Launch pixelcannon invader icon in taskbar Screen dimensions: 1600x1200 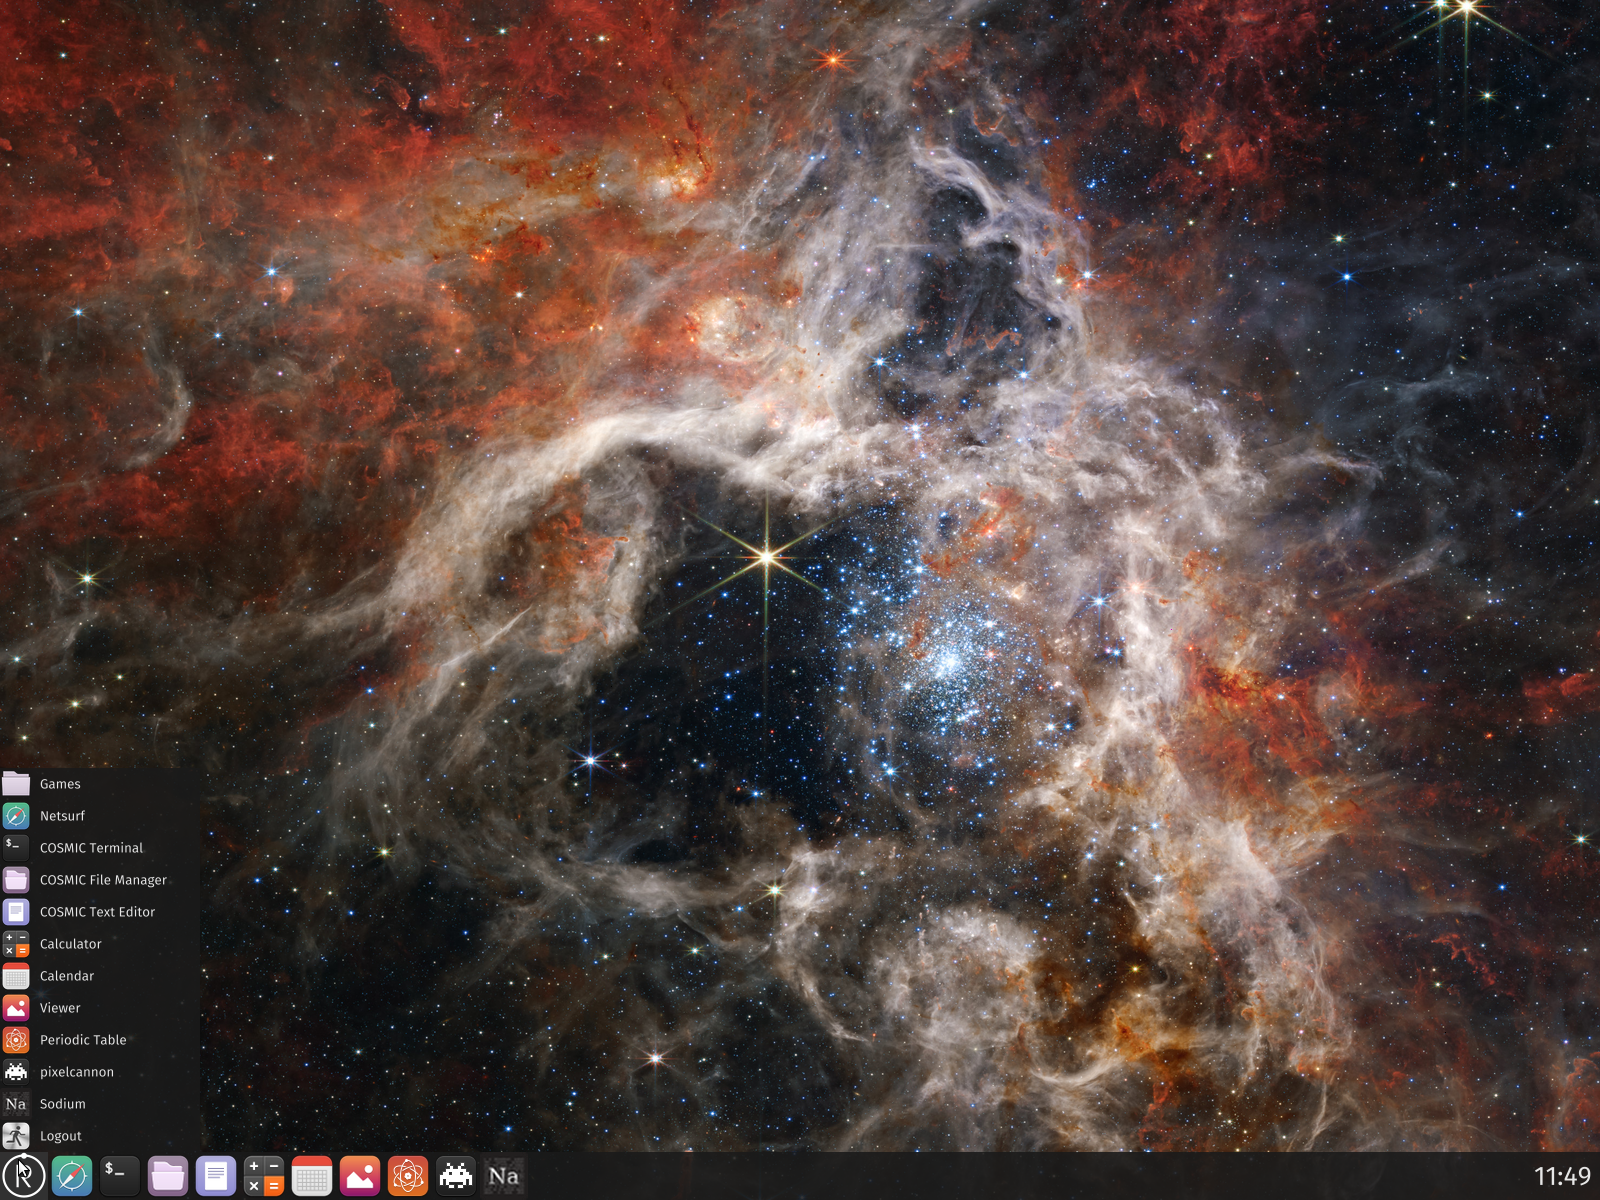click(x=456, y=1176)
